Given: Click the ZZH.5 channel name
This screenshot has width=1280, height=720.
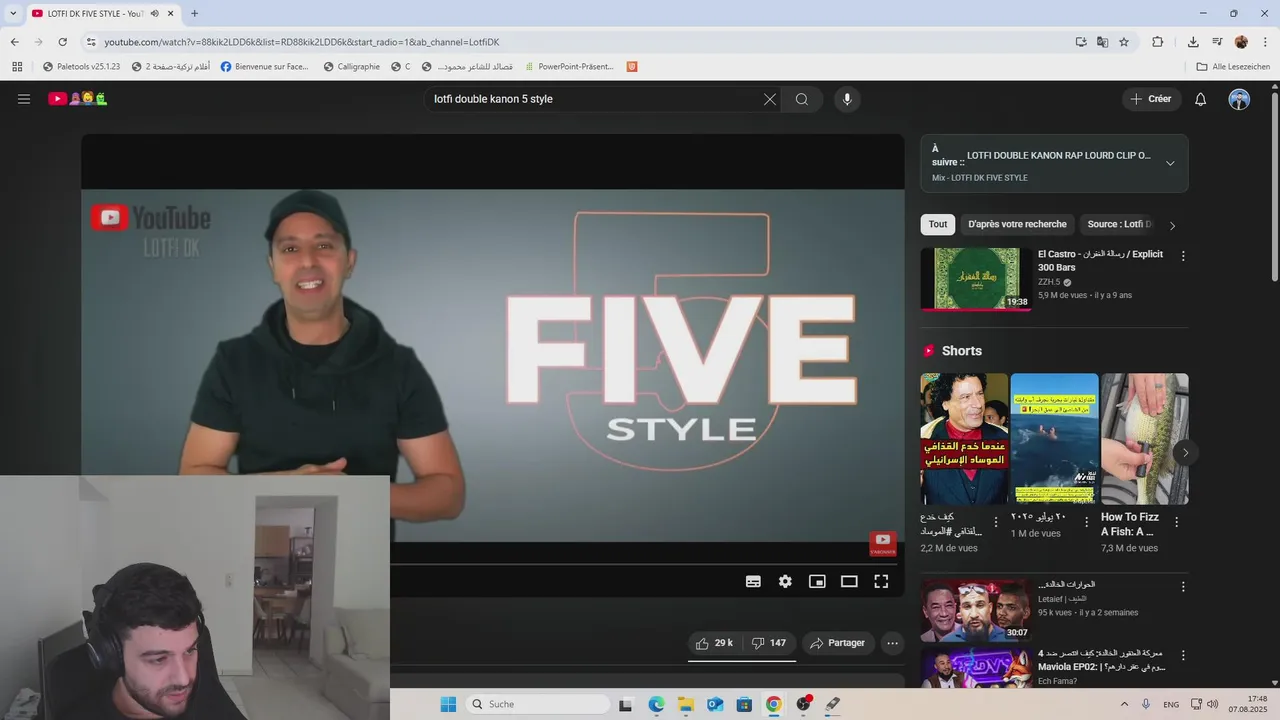Looking at the screenshot, I should coord(1049,282).
